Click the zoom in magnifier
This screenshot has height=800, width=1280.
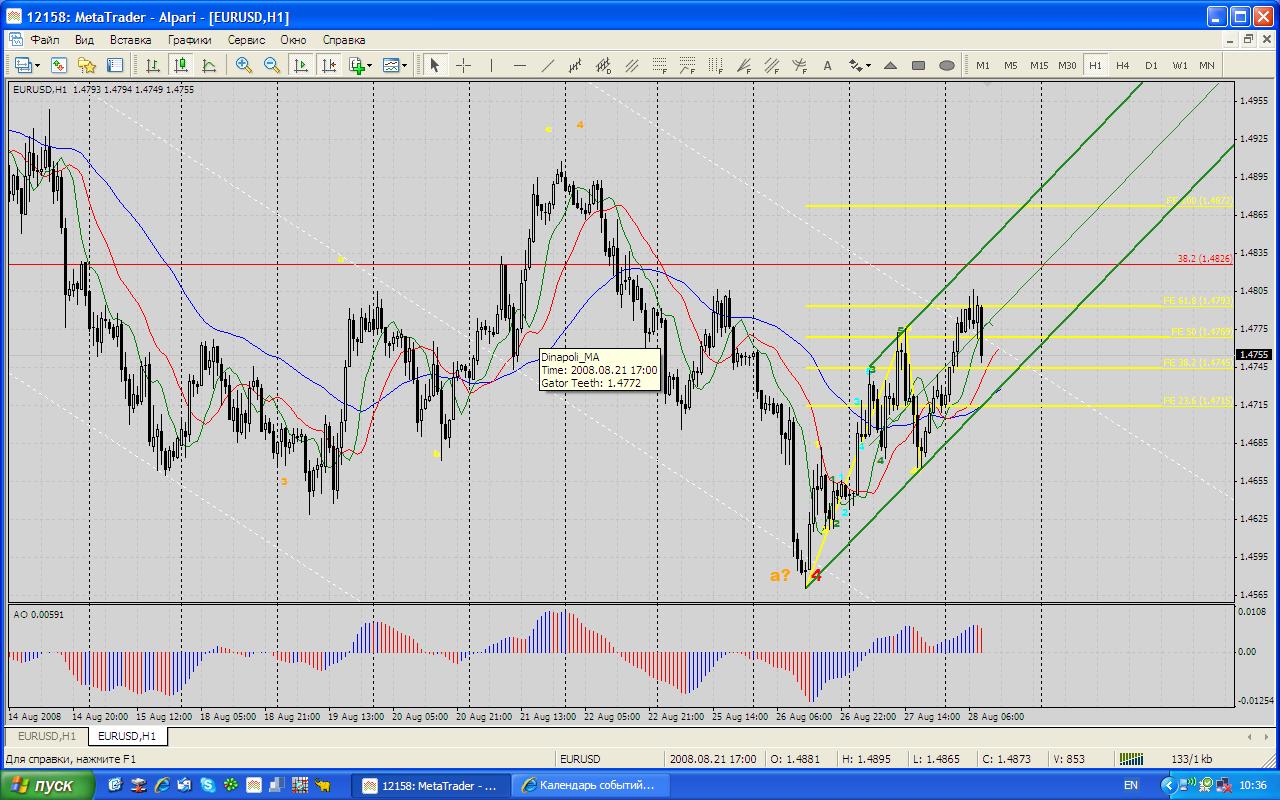243,65
